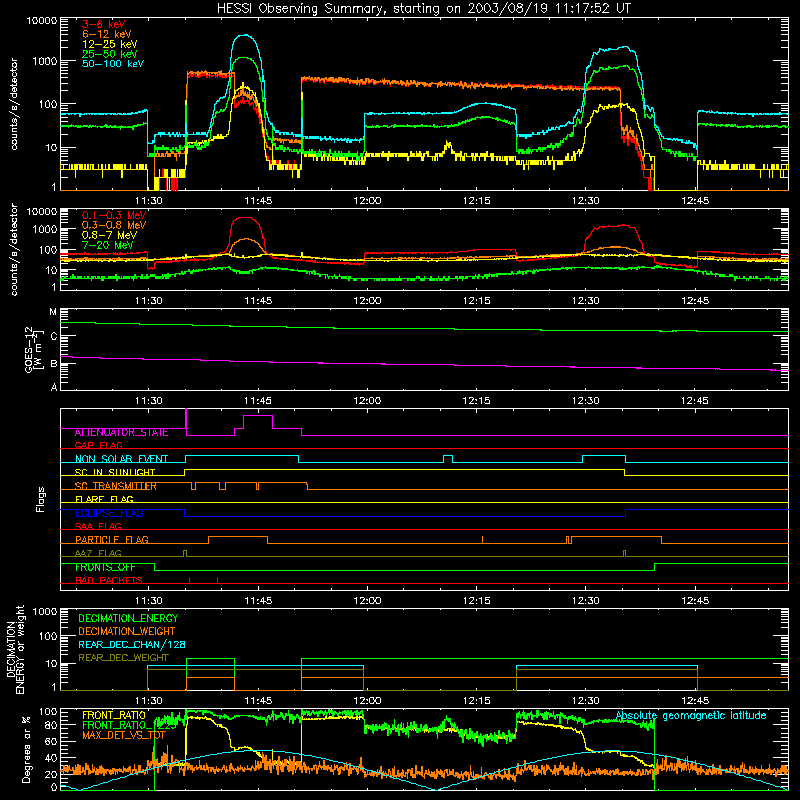Click the 0.1-0.3 MeV legend label

(x=114, y=215)
